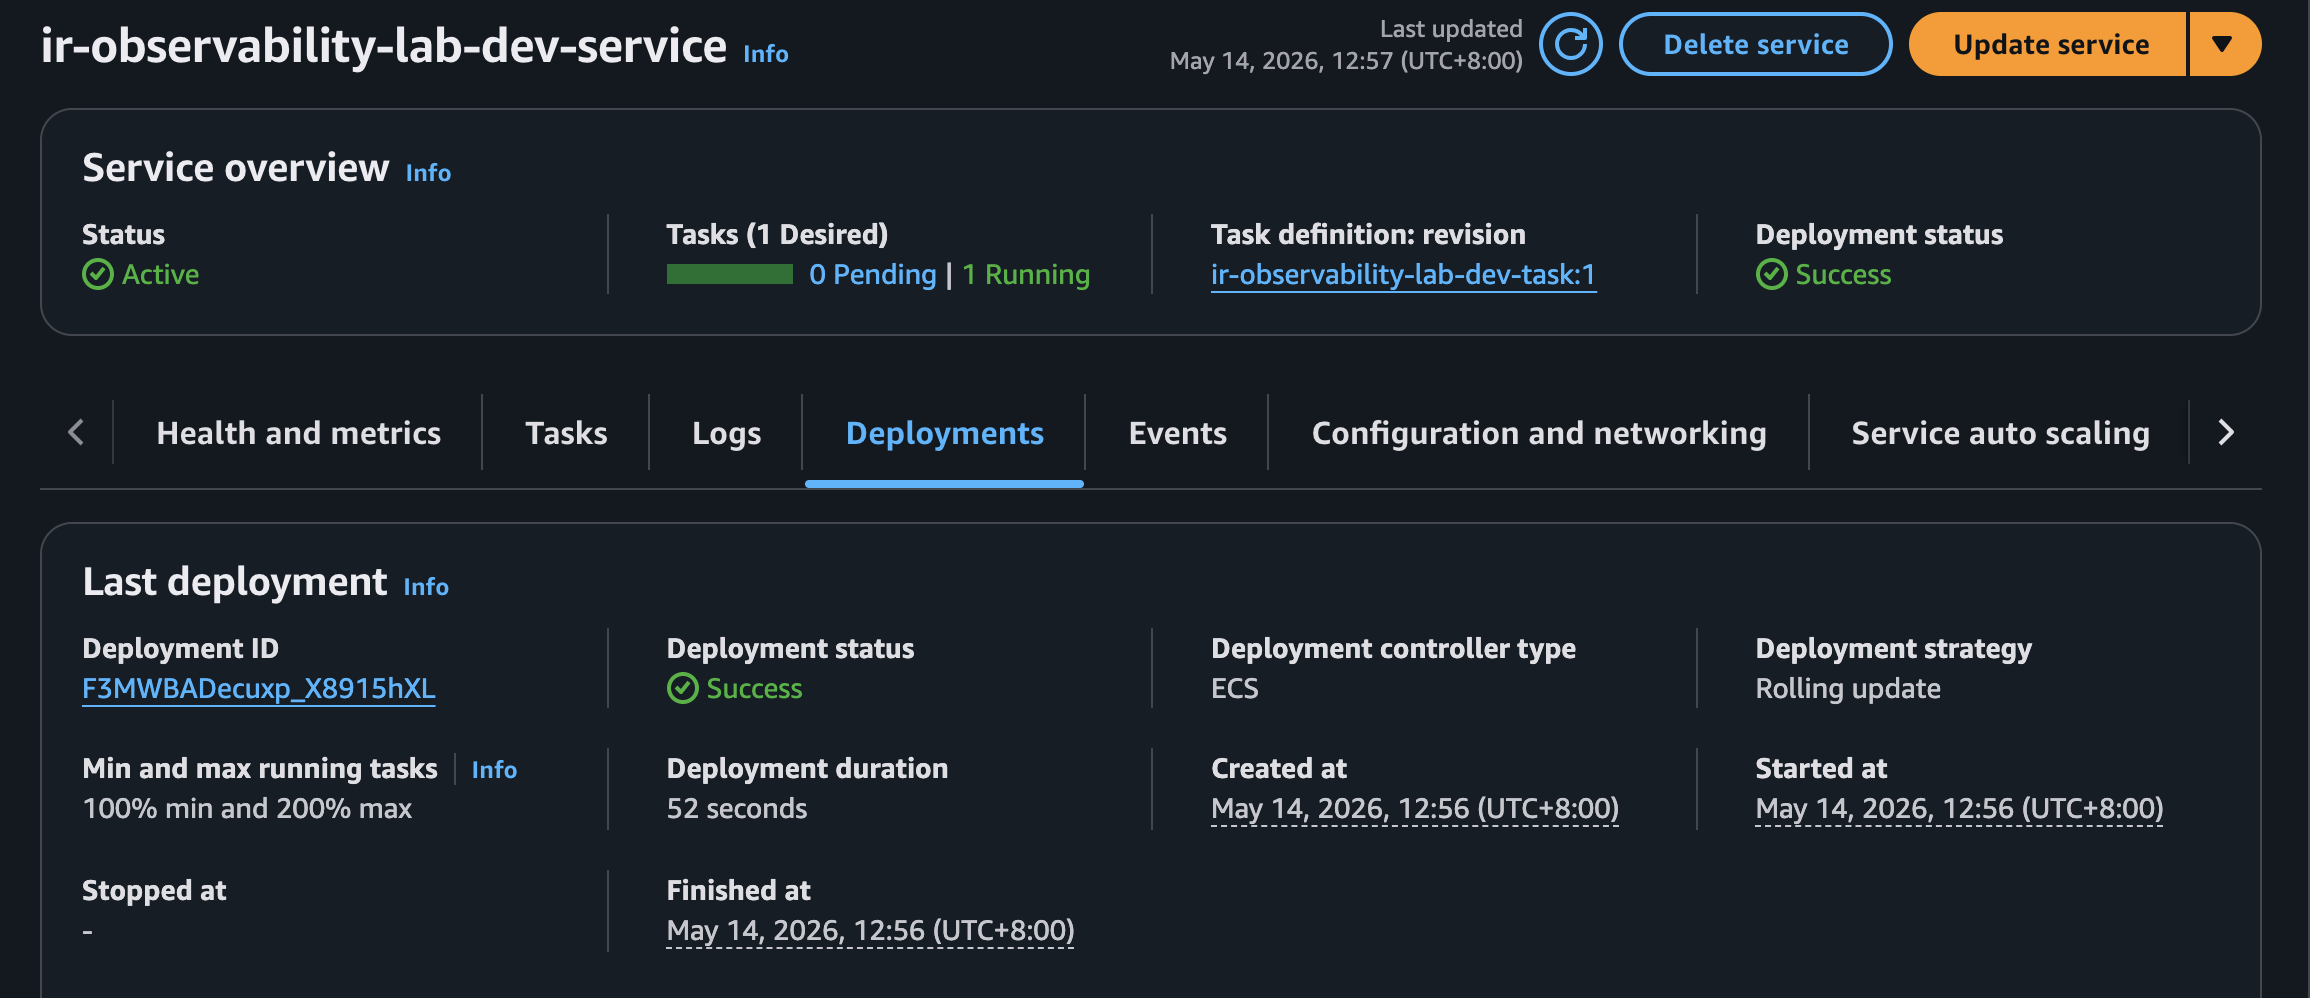Click Success icon in Service overview
2310x998 pixels.
[1771, 274]
